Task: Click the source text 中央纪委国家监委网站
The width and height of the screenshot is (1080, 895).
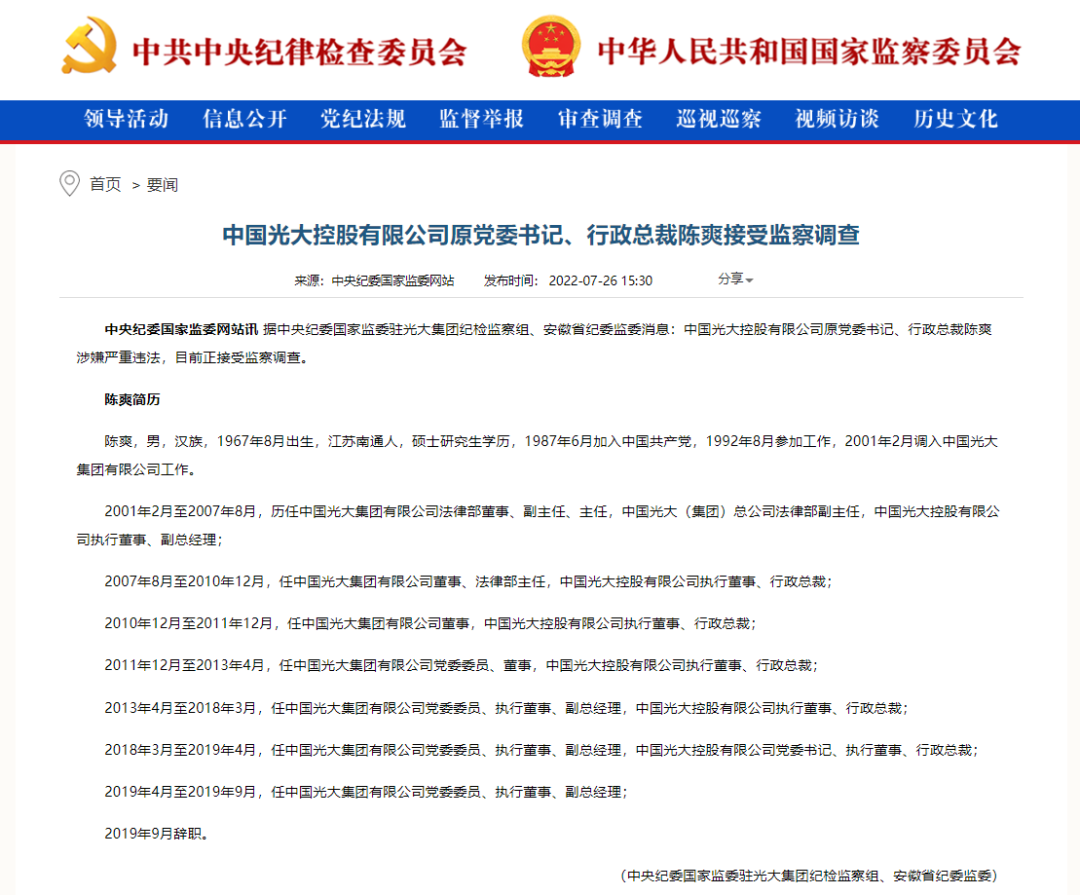Action: (x=393, y=280)
